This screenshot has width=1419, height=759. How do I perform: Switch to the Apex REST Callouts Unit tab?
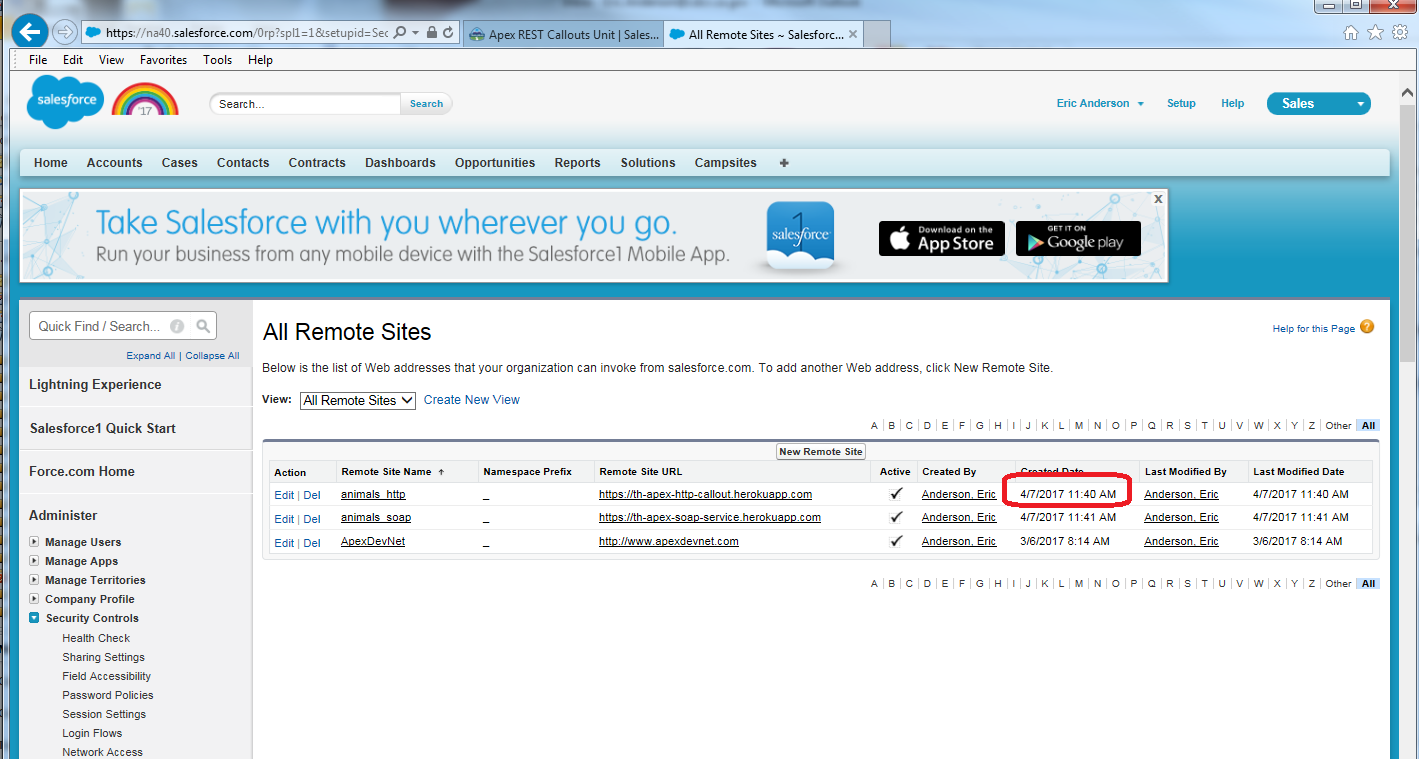click(564, 34)
